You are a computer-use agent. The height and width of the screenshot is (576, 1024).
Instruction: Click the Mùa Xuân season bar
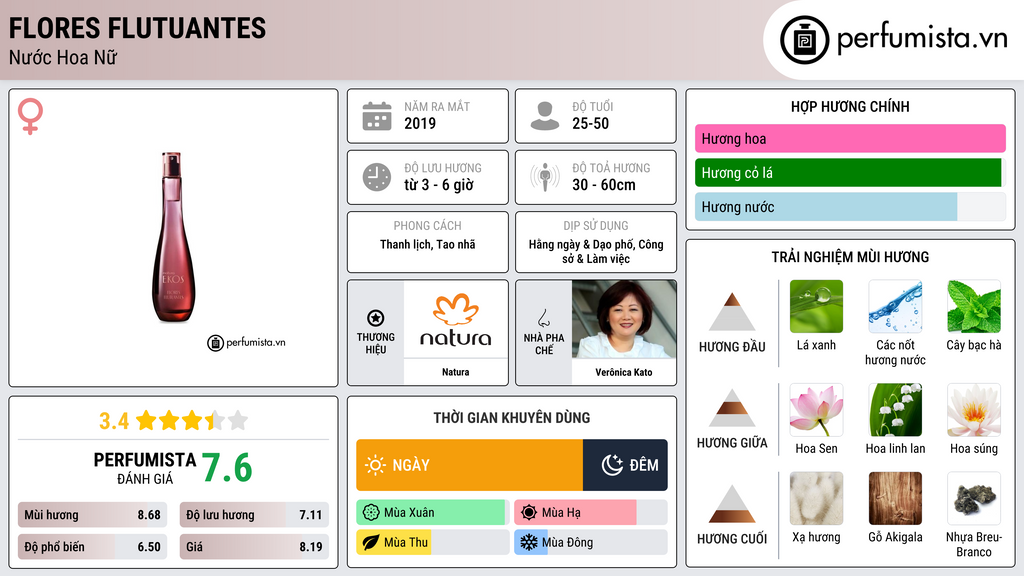click(x=432, y=513)
